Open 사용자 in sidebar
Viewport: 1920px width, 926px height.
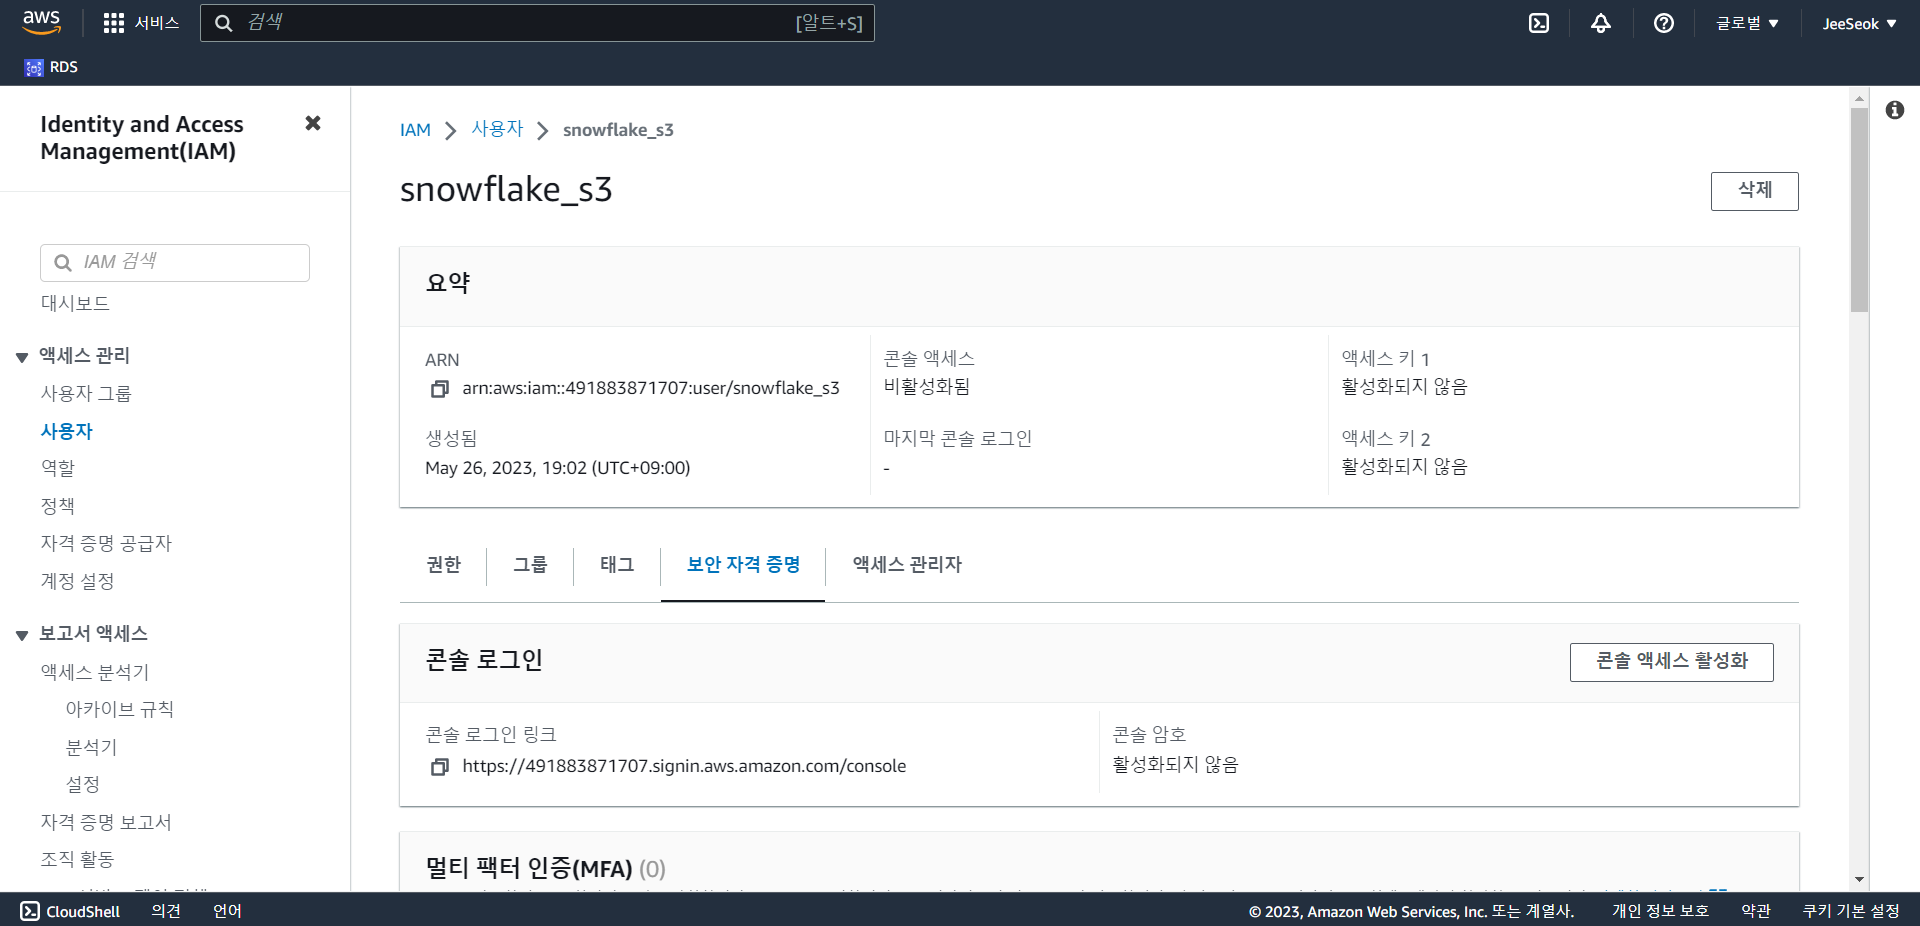[x=66, y=431]
